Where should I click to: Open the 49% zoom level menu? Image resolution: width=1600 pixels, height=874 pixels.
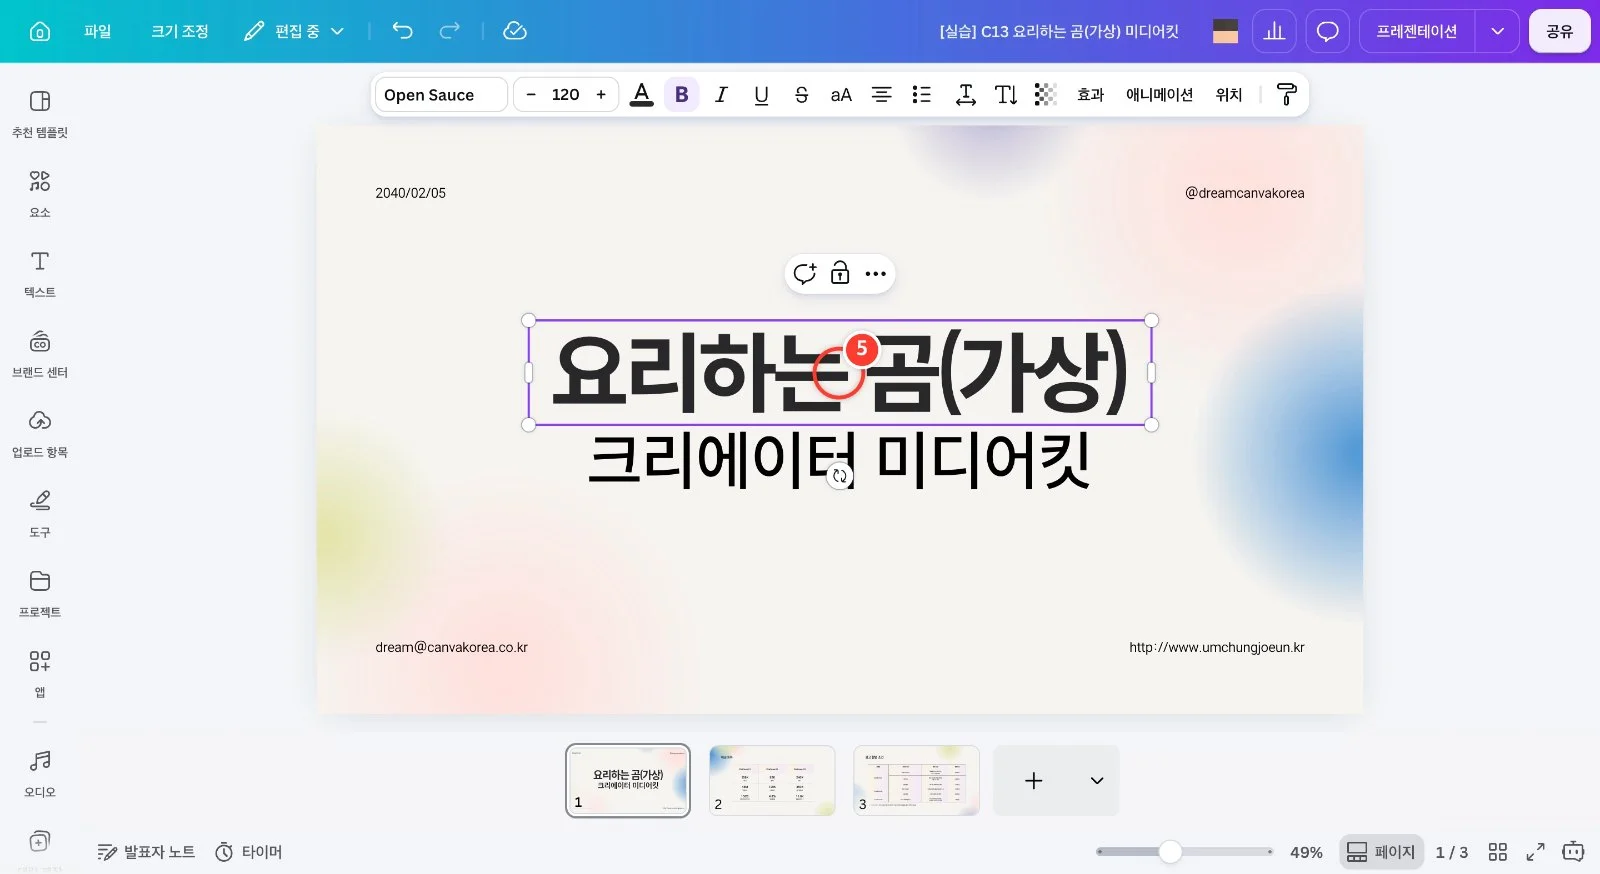pyautogui.click(x=1306, y=852)
